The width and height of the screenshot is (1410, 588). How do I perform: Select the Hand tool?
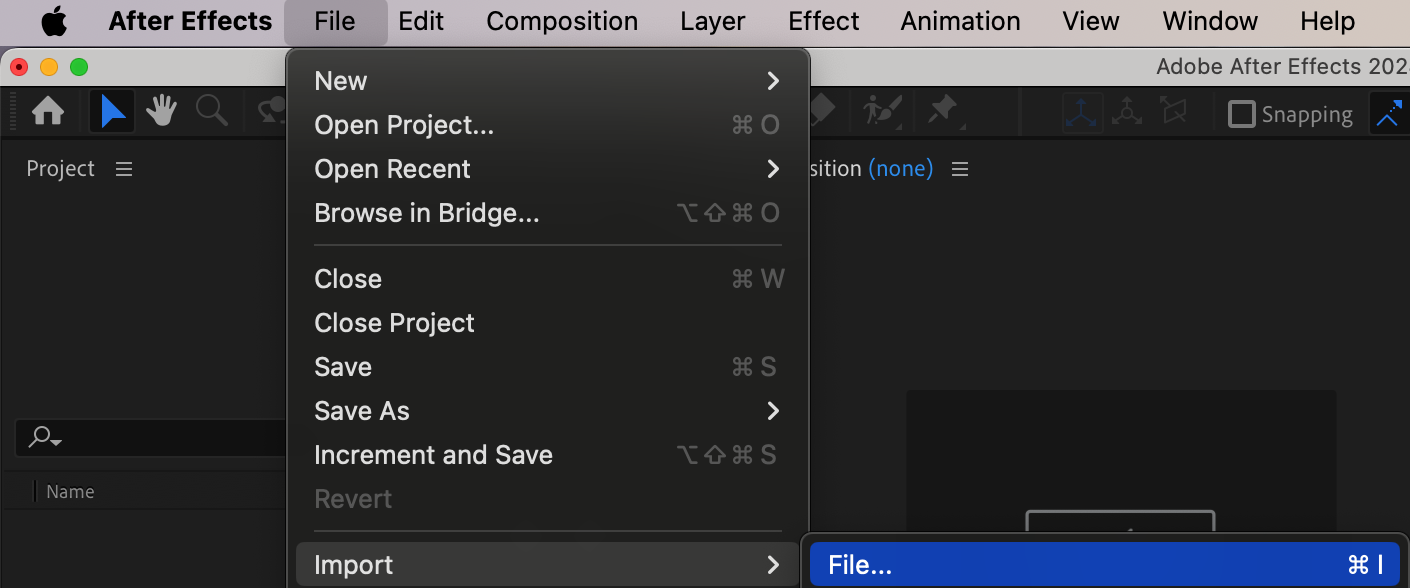coord(162,111)
